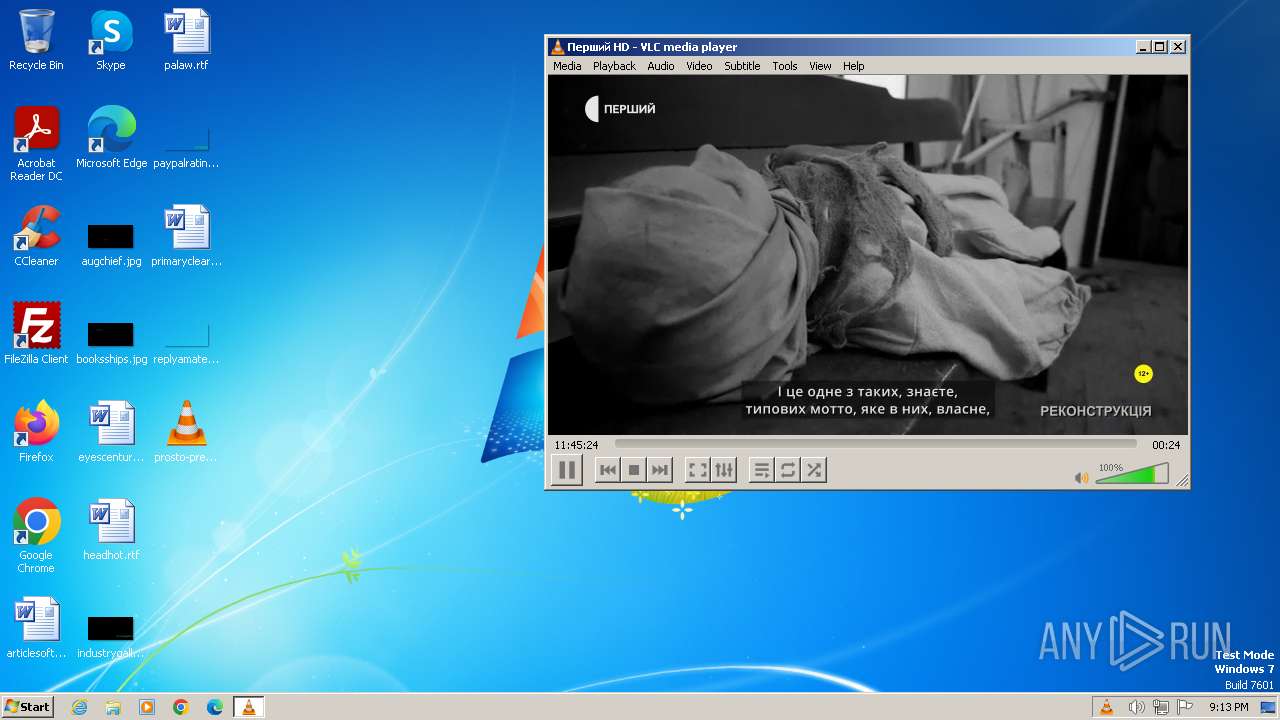Select Firefox desktop shortcut

coord(36,432)
